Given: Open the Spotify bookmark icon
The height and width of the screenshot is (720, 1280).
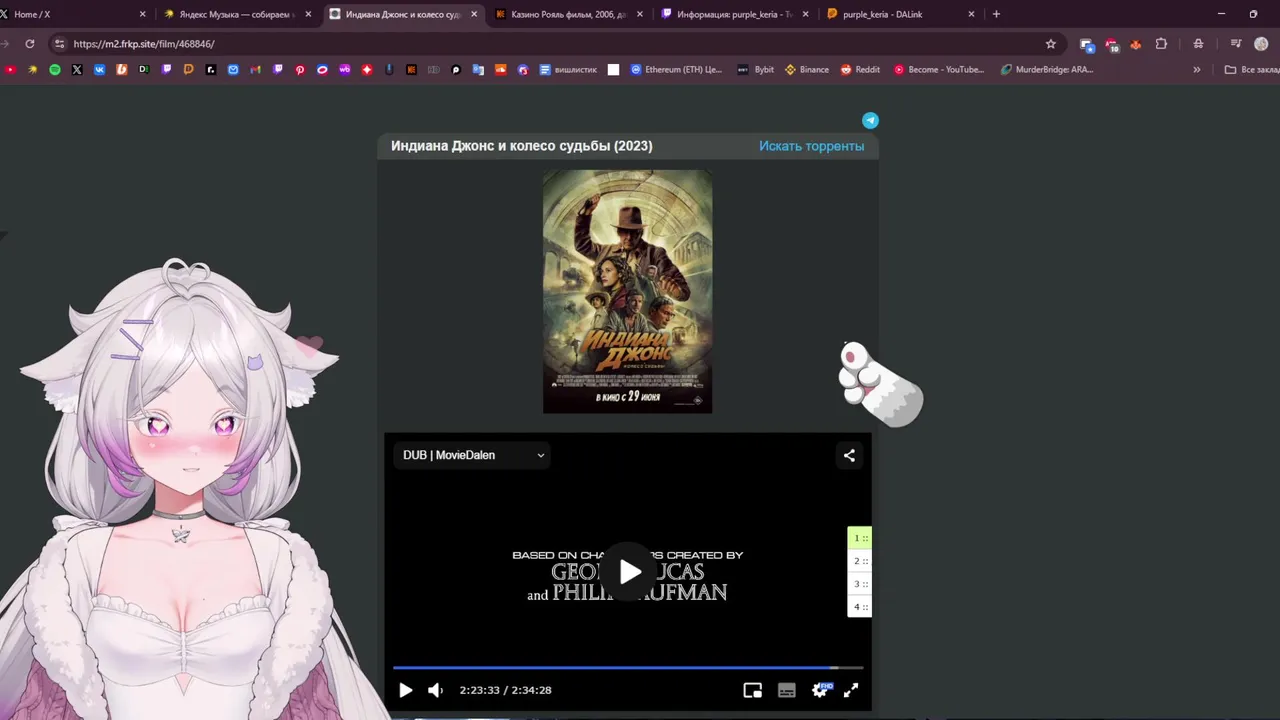Looking at the screenshot, I should tap(55, 70).
